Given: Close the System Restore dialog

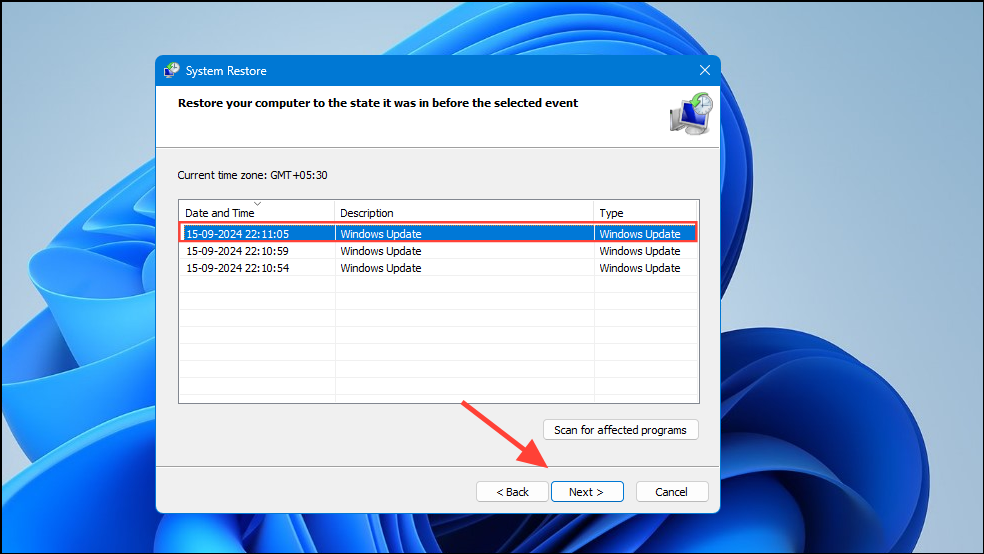Looking at the screenshot, I should pos(705,70).
